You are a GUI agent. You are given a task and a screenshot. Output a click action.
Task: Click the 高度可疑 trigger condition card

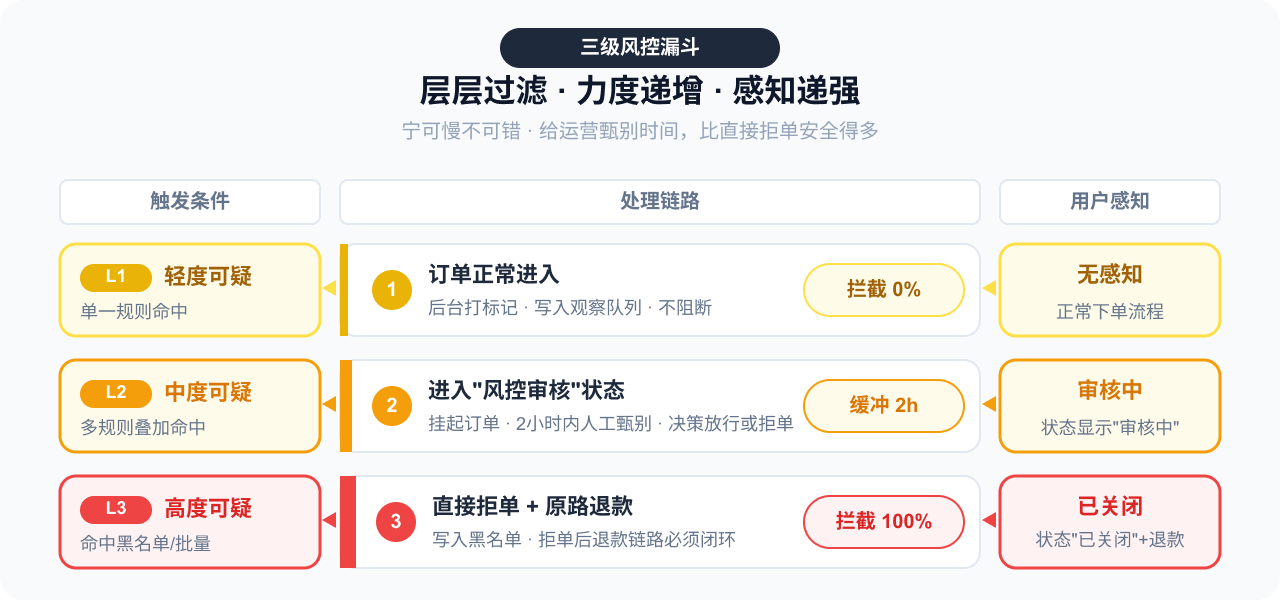coord(190,522)
